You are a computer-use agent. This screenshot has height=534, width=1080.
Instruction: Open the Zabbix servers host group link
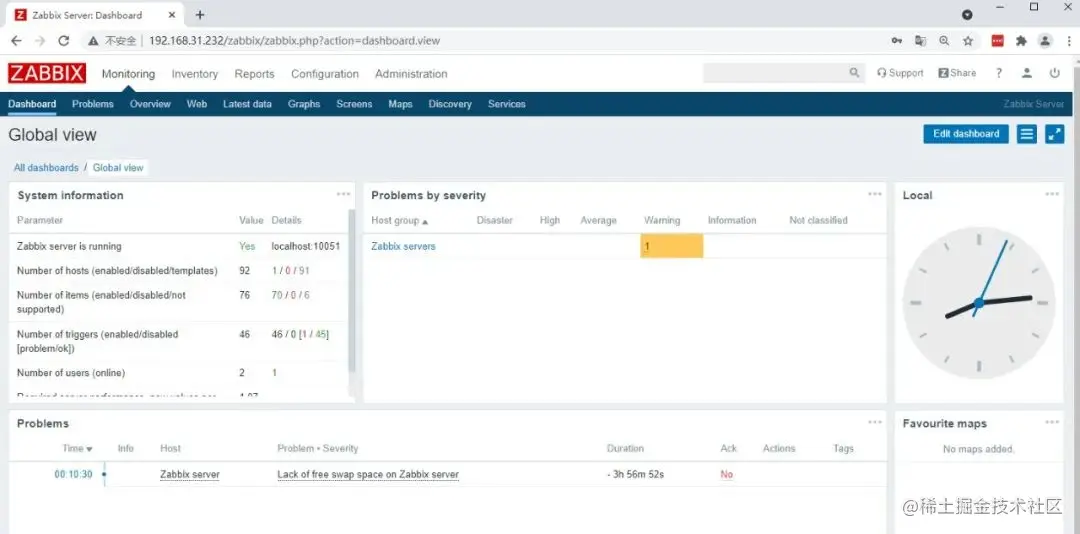point(403,246)
